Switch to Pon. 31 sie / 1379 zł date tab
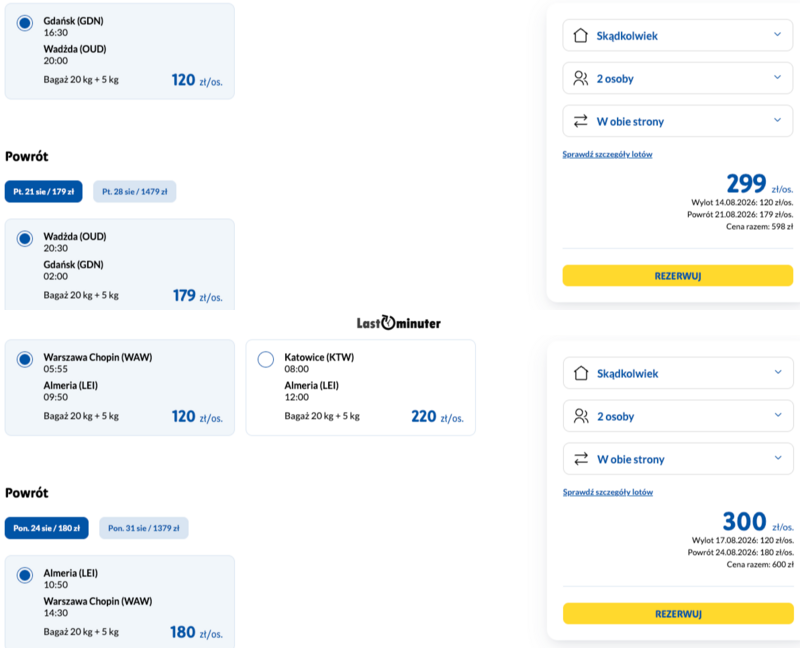 [x=143, y=528]
